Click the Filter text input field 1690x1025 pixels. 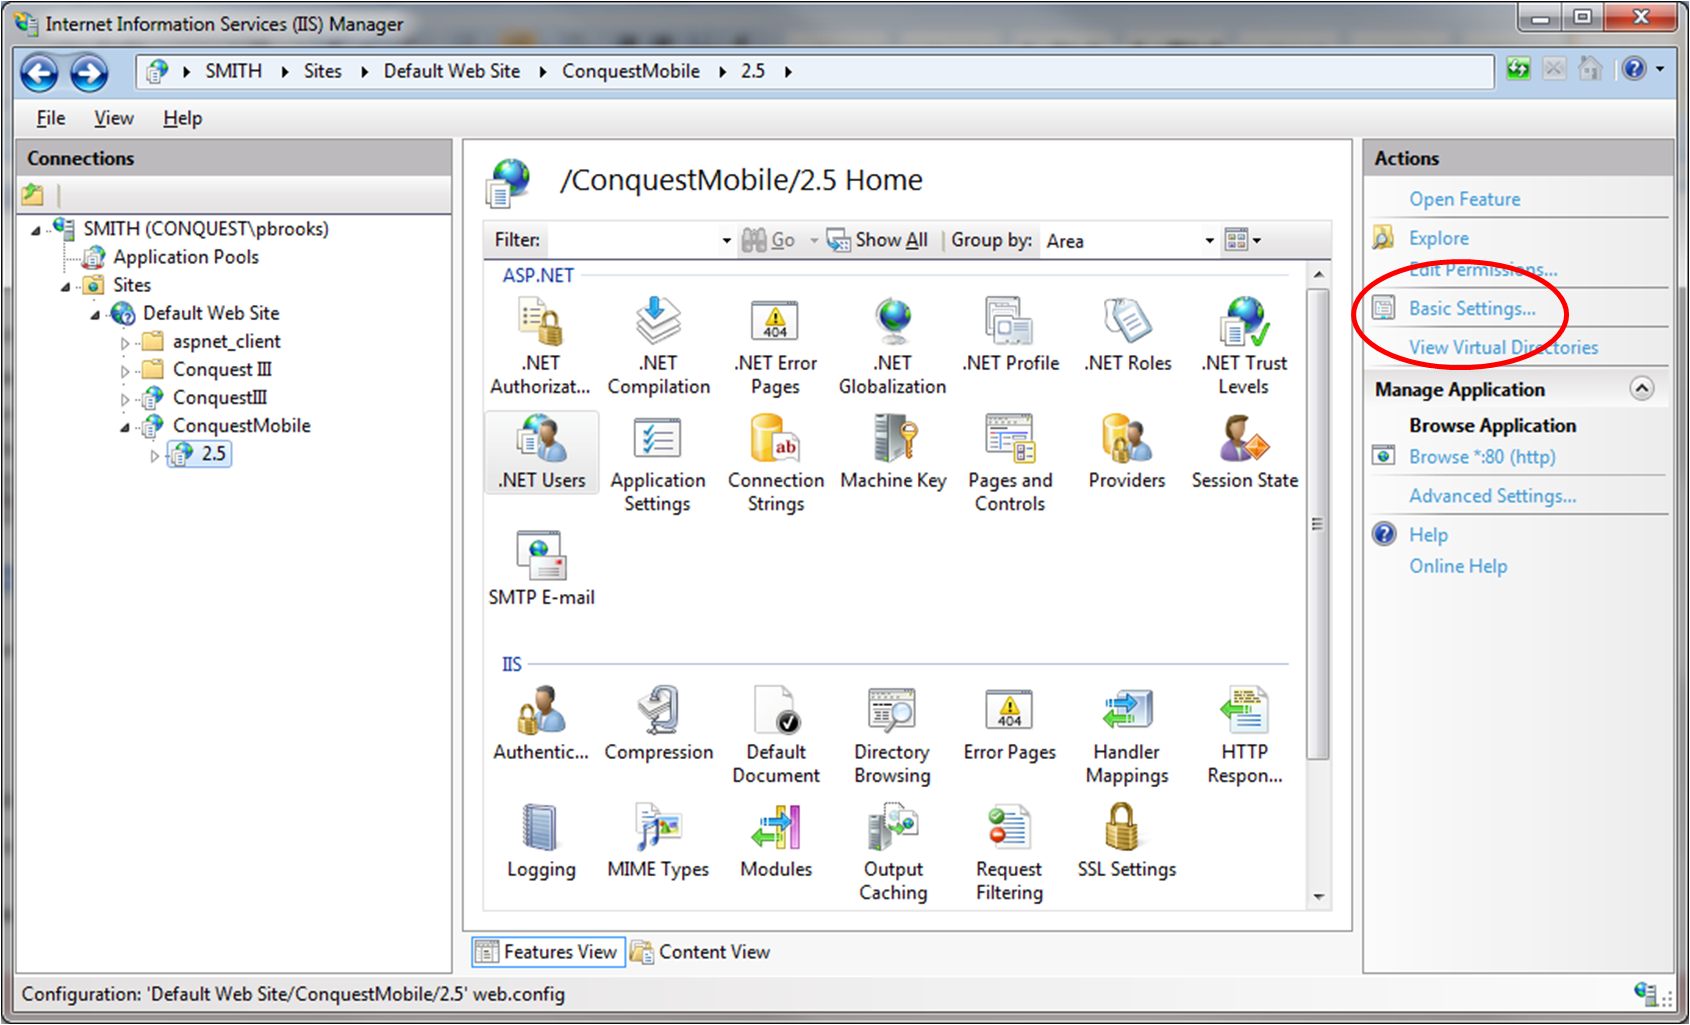[632, 241]
